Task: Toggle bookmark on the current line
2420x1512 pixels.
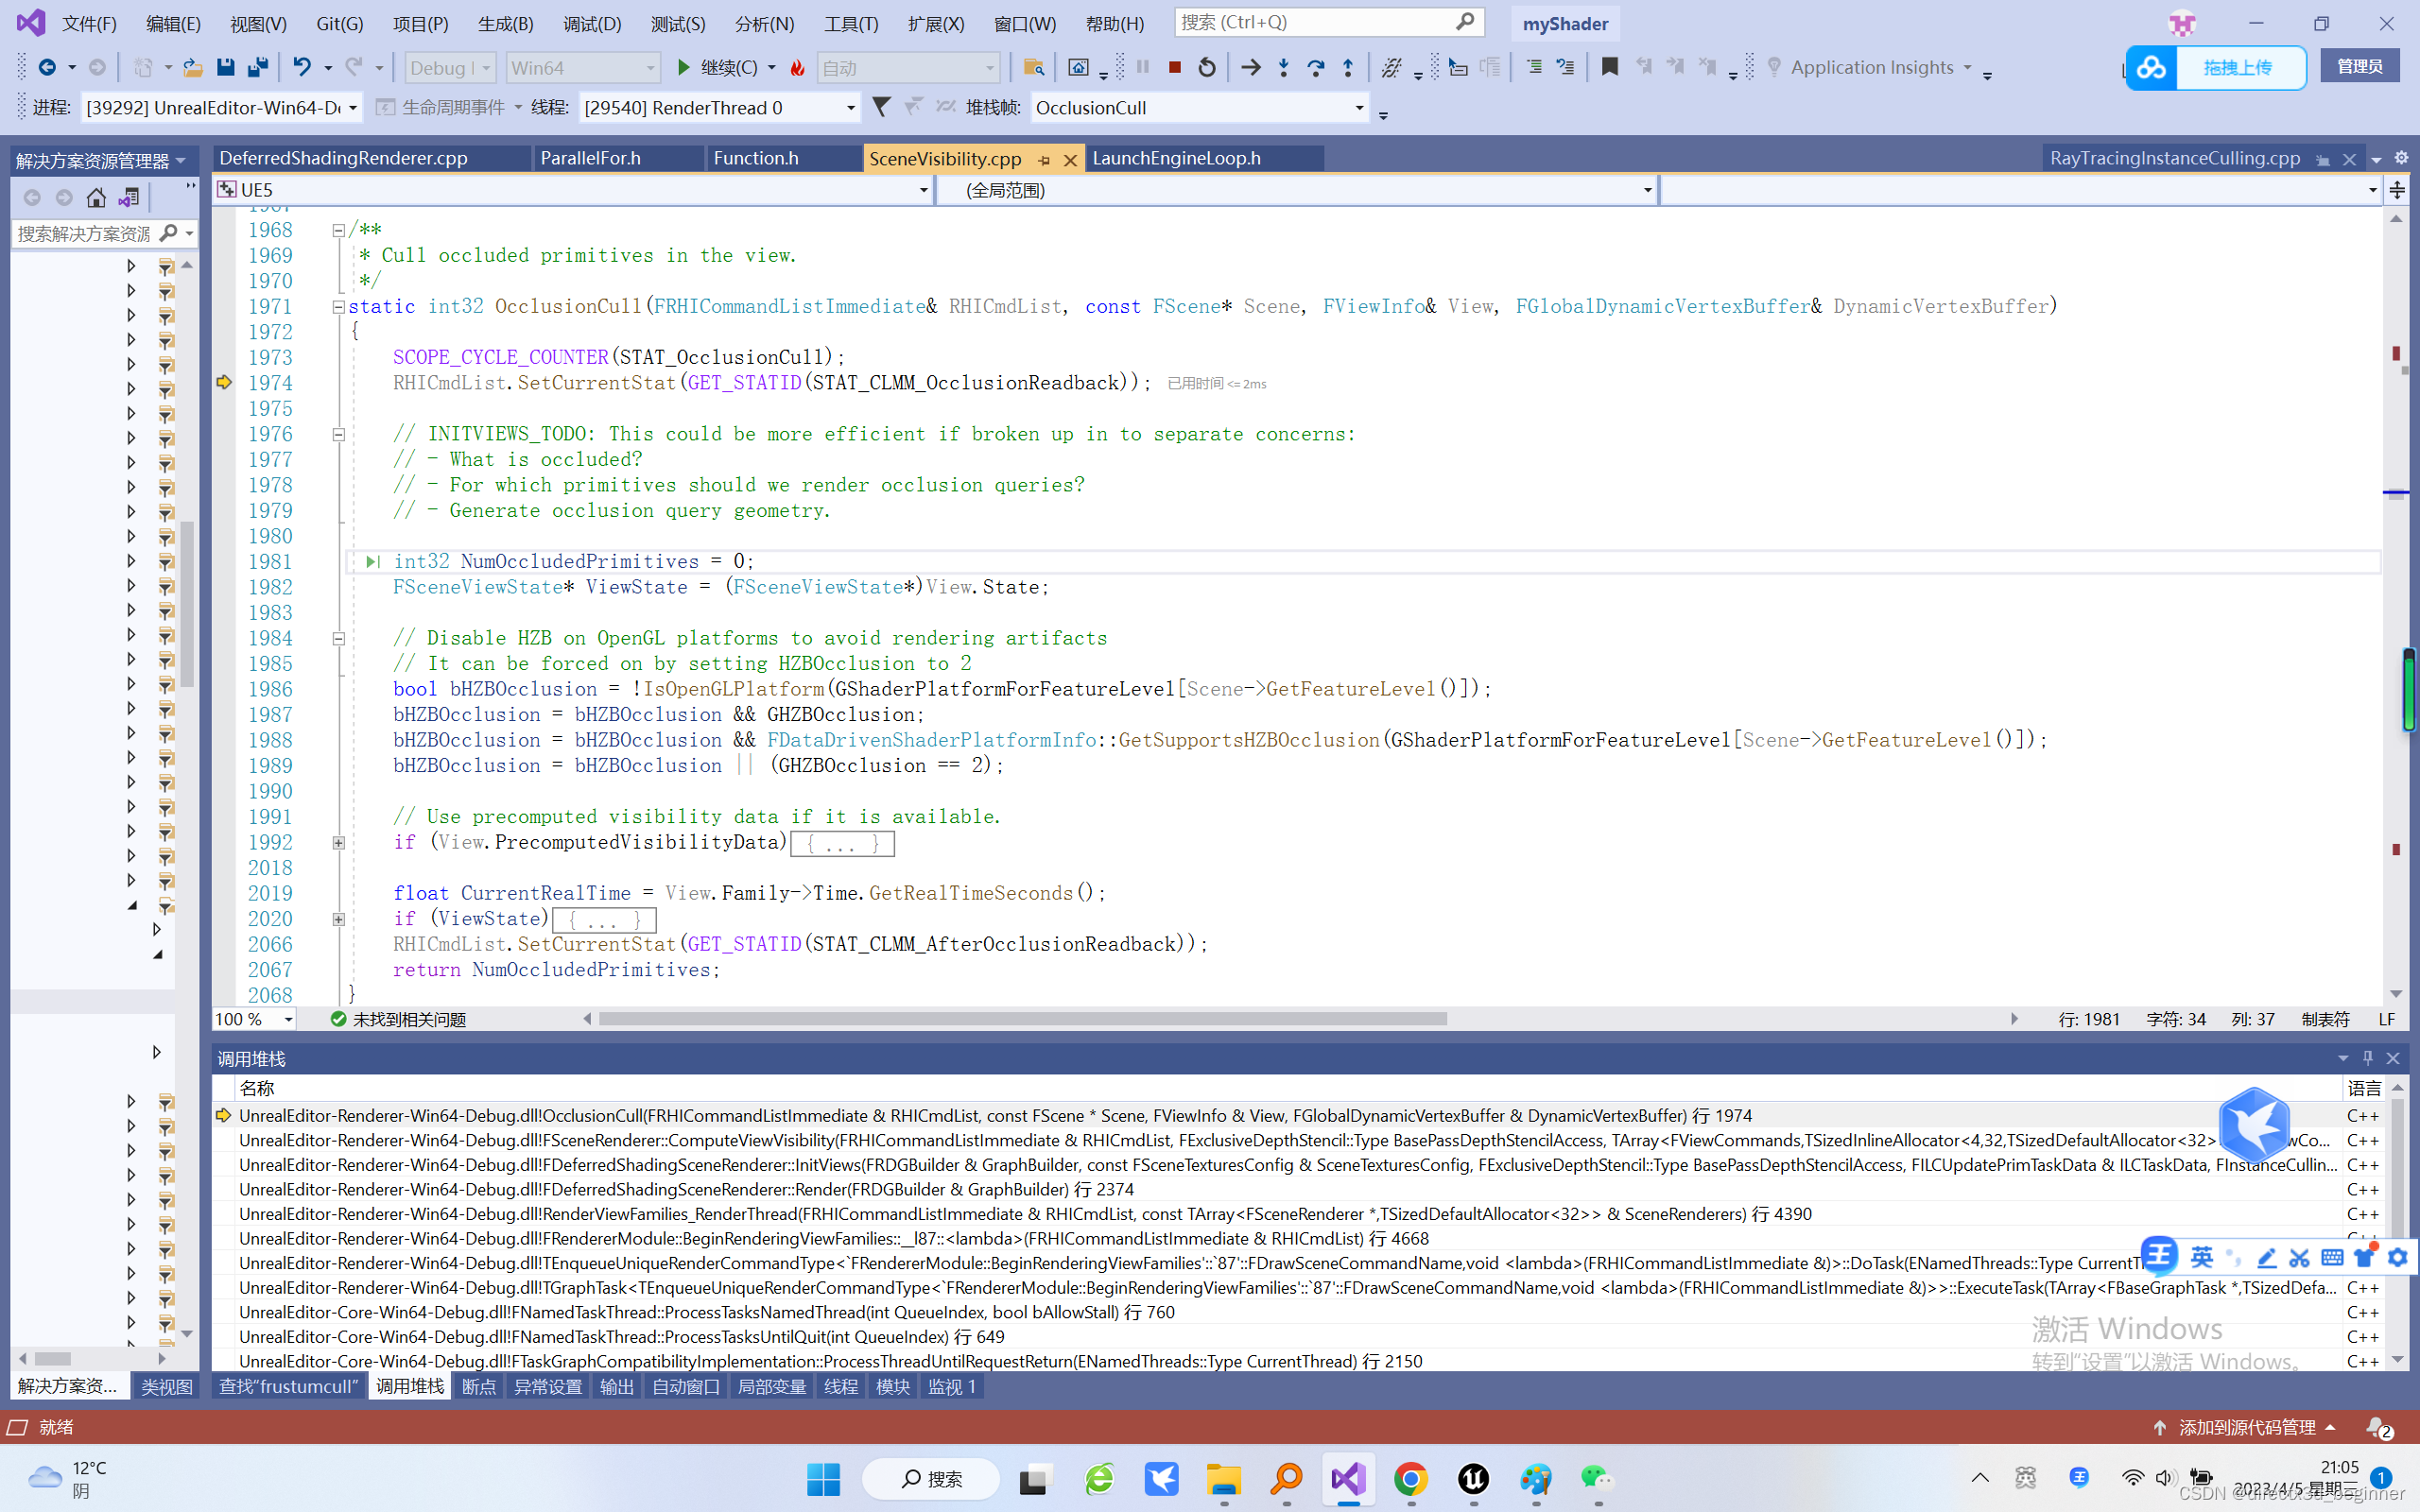Action: pyautogui.click(x=1610, y=67)
